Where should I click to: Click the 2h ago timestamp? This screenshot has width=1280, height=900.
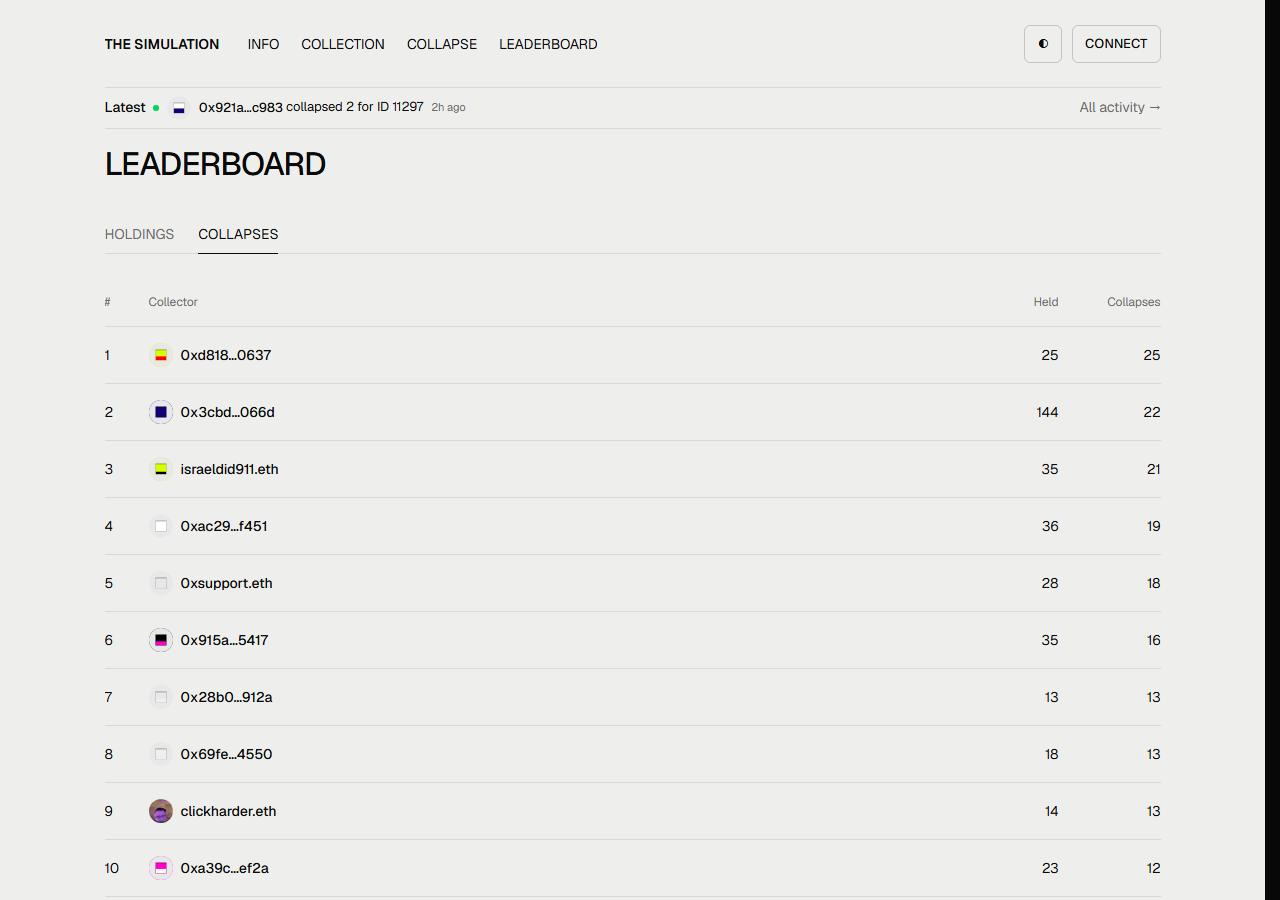coord(448,107)
